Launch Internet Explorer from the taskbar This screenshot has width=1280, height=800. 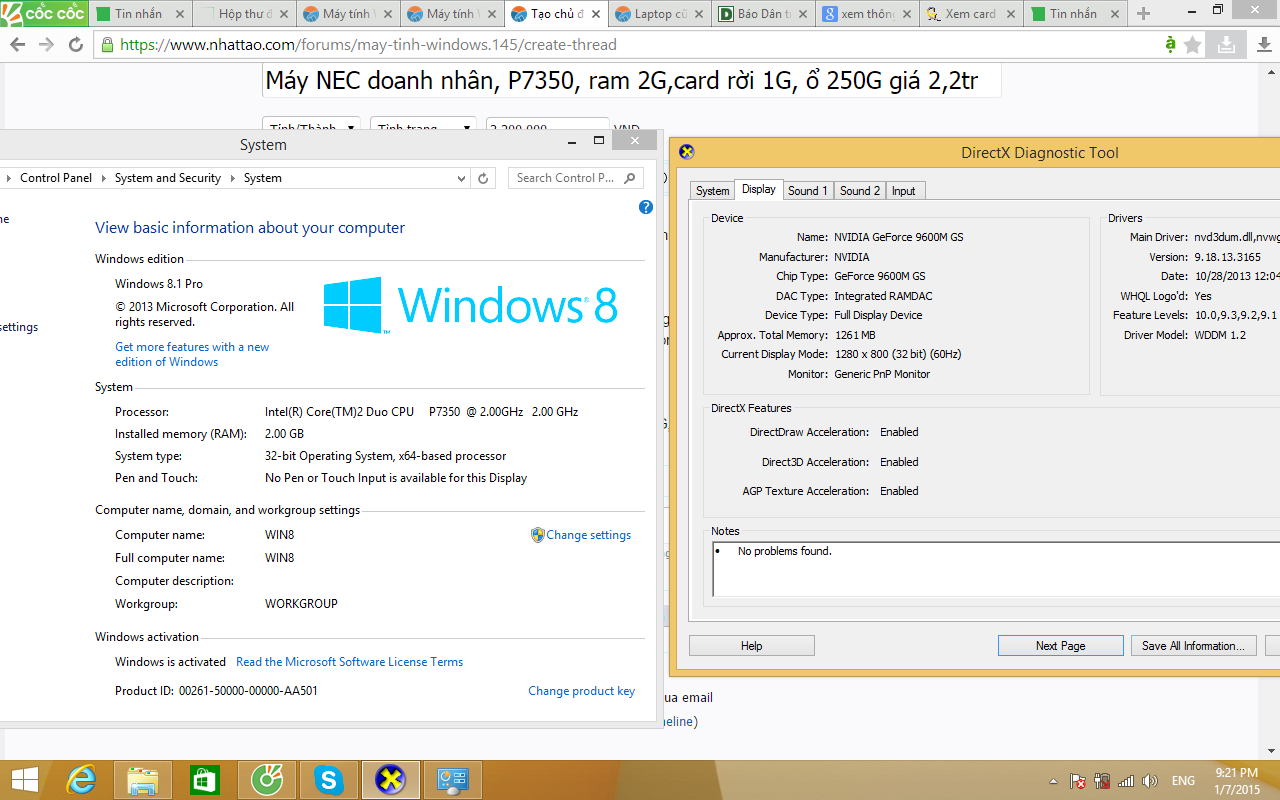click(81, 780)
